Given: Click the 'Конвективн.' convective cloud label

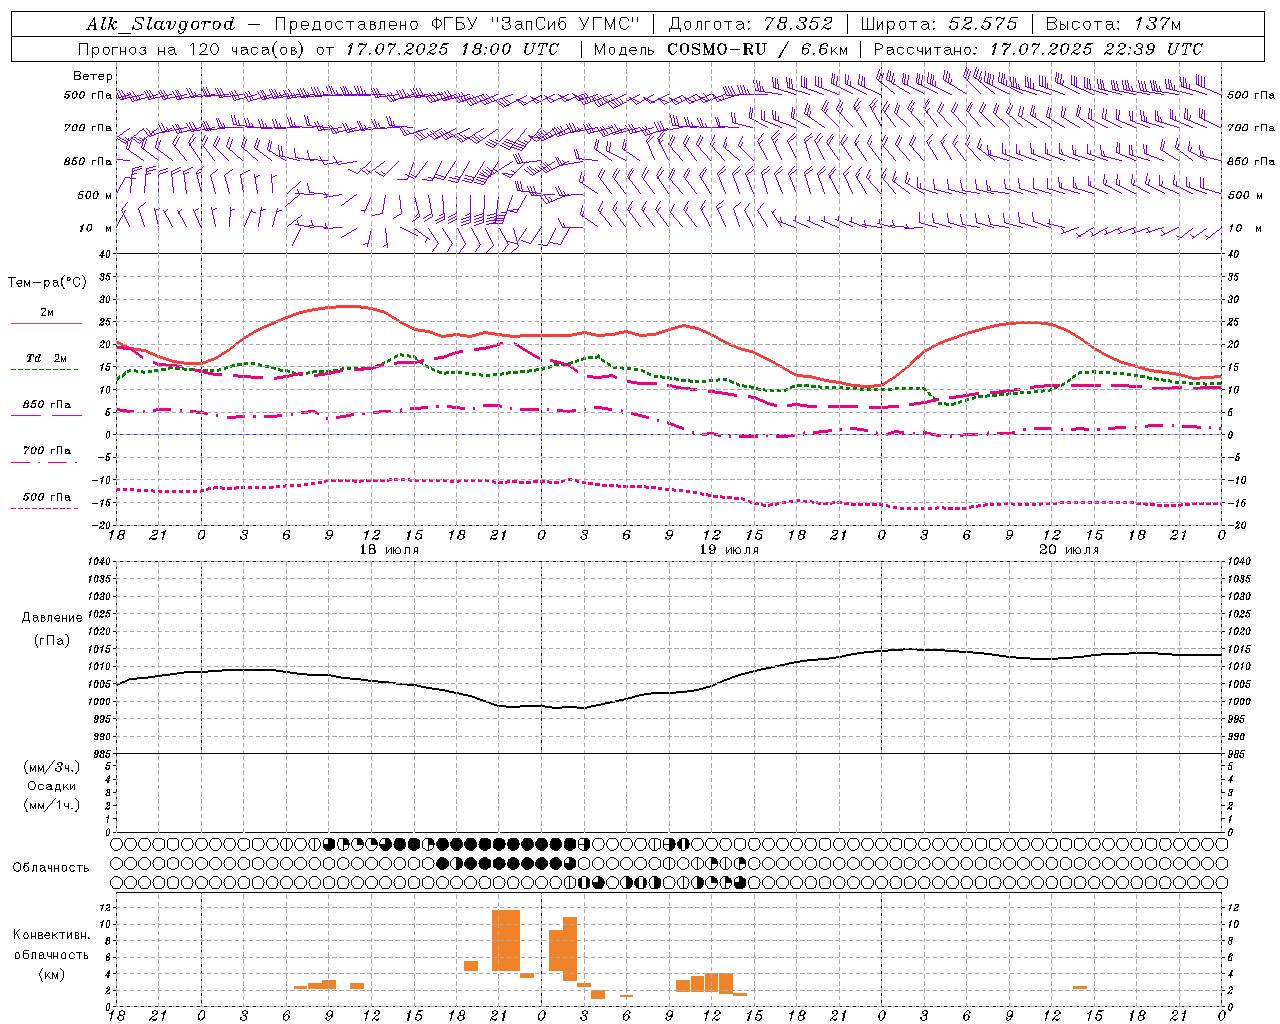Looking at the screenshot, I should 51,935.
